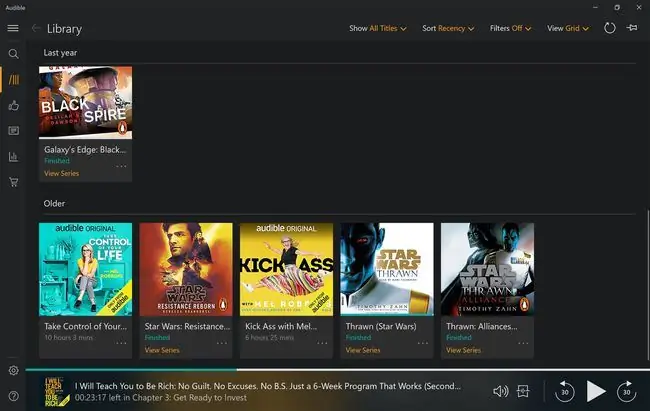Go back with the arrow beside Library
The height and width of the screenshot is (411, 650).
point(36,28)
